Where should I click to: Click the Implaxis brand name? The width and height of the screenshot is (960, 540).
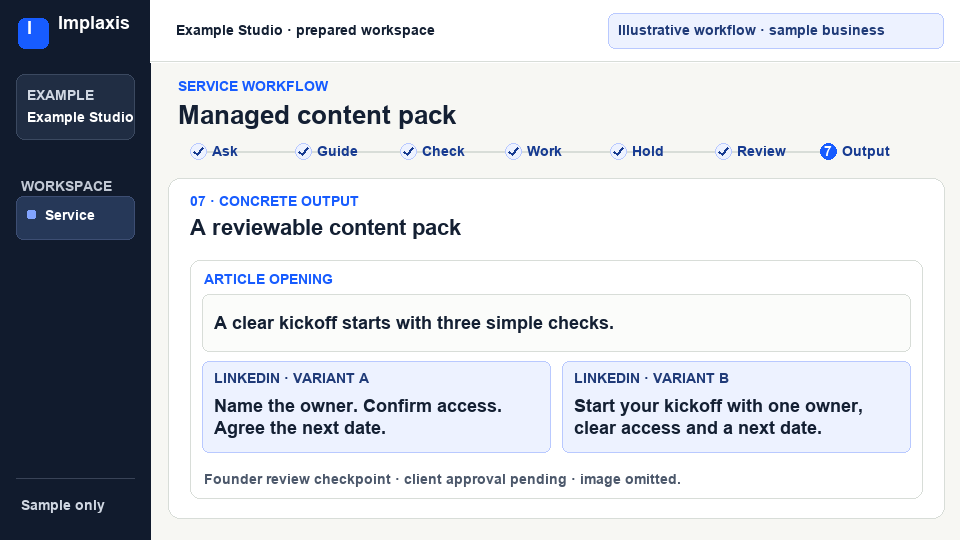(94, 23)
